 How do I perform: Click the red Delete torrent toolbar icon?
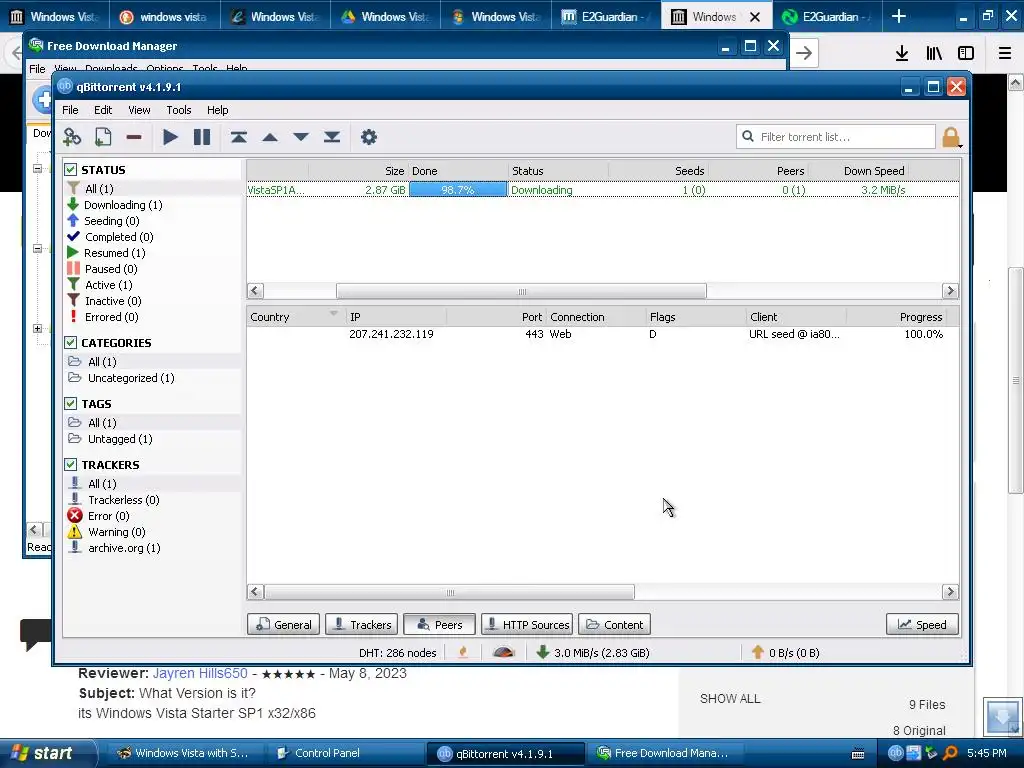coord(134,137)
